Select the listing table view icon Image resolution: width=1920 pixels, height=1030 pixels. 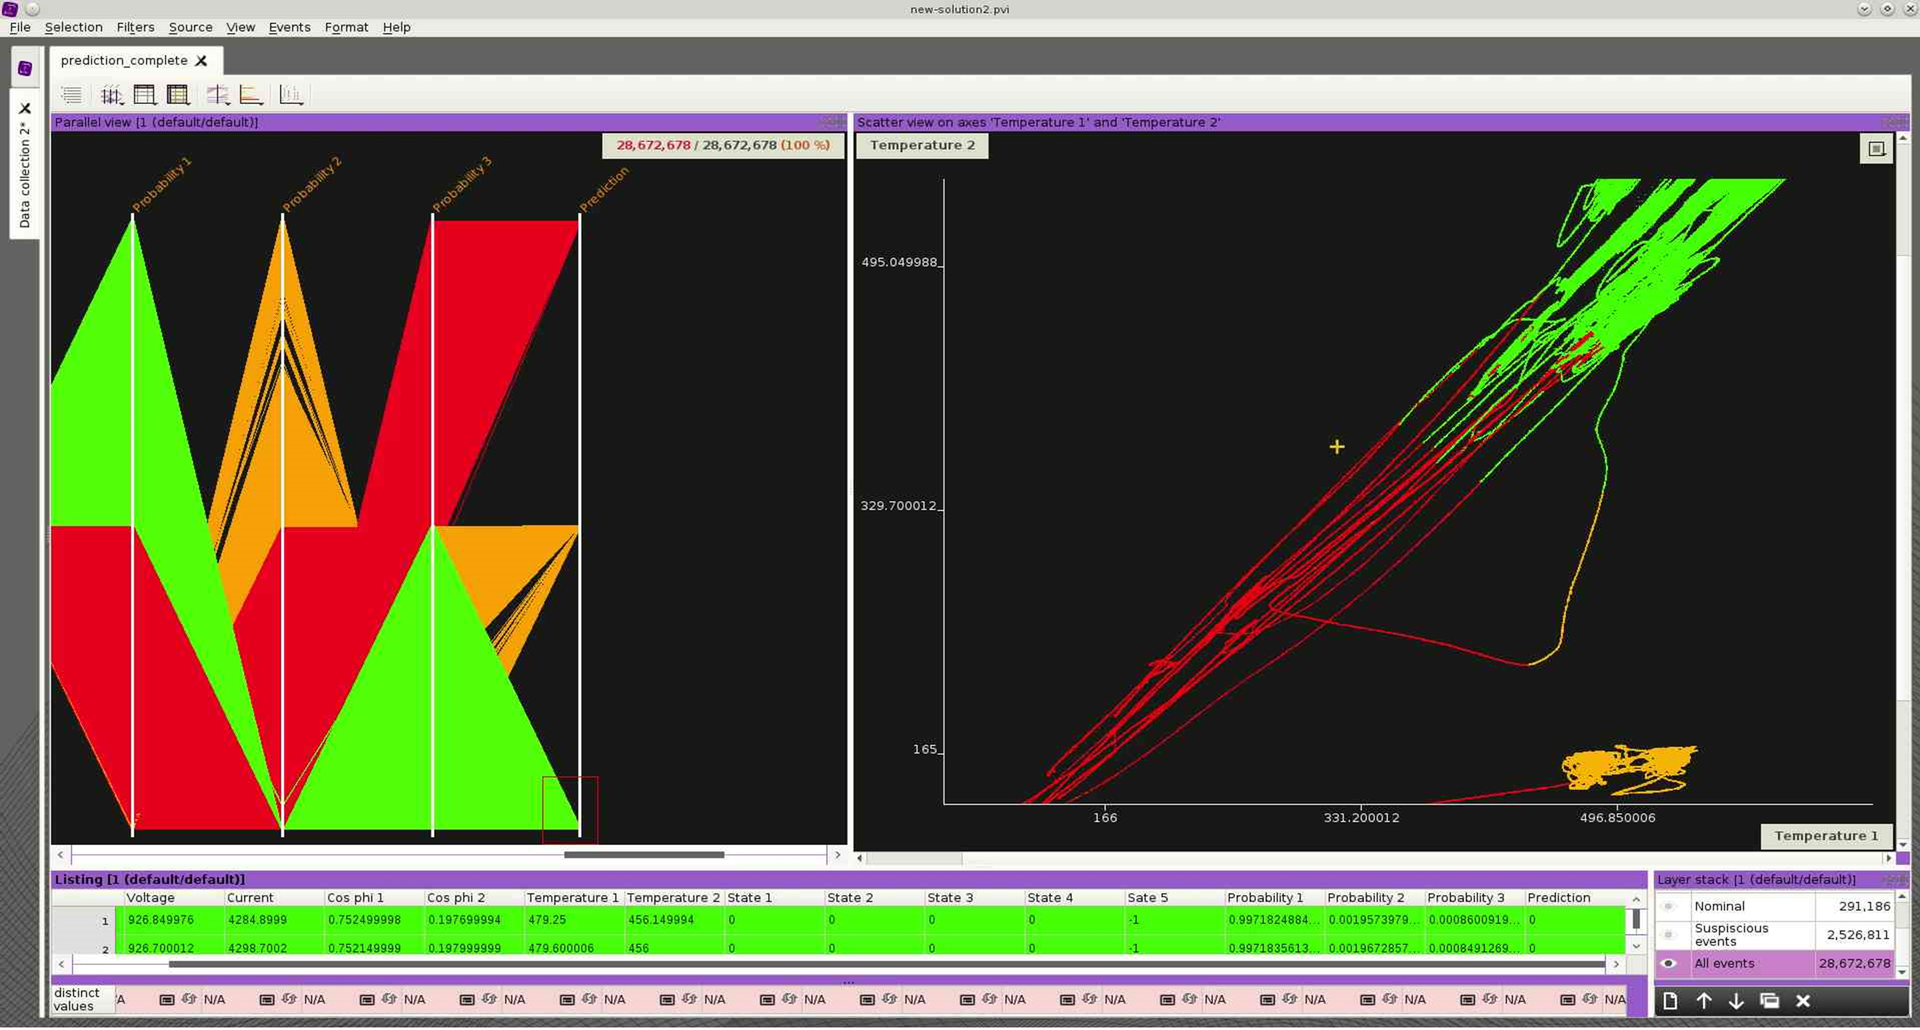144,94
